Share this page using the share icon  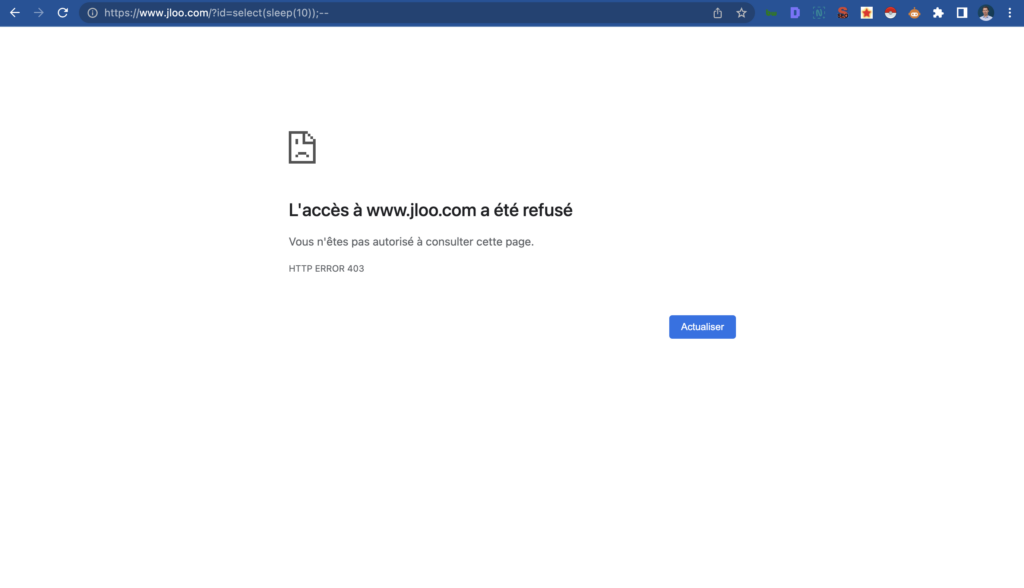click(718, 12)
